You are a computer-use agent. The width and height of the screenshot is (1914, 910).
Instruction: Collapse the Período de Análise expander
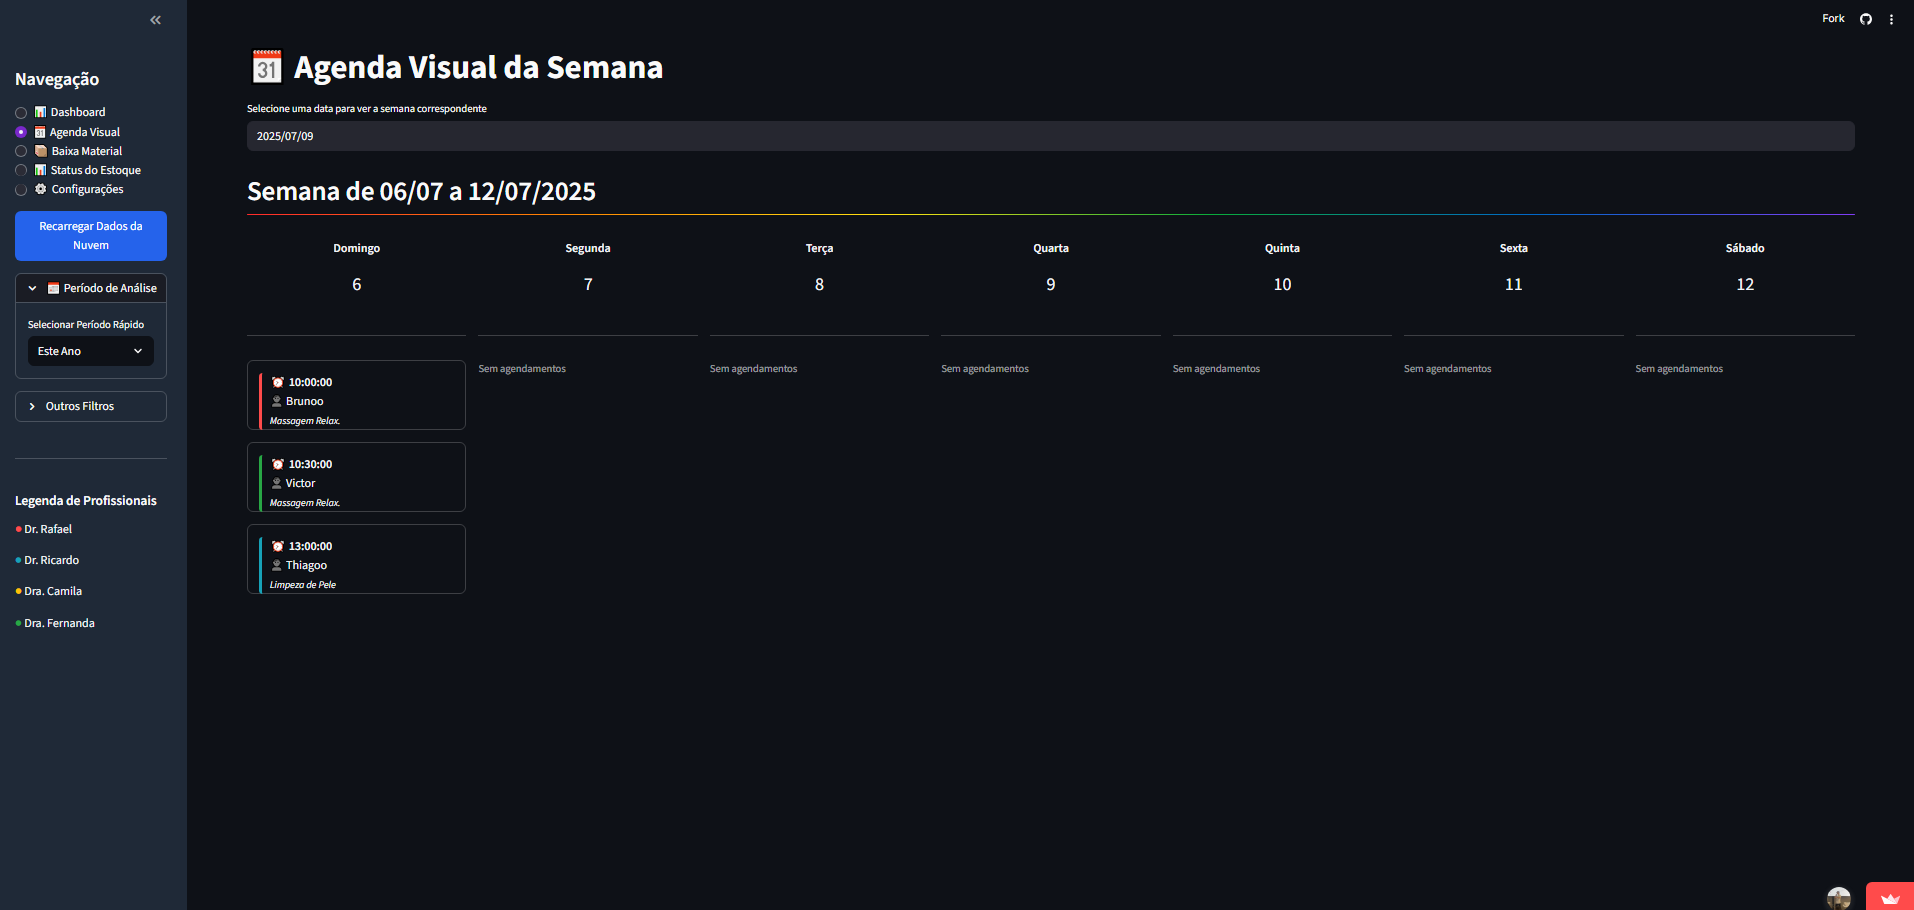coord(91,288)
